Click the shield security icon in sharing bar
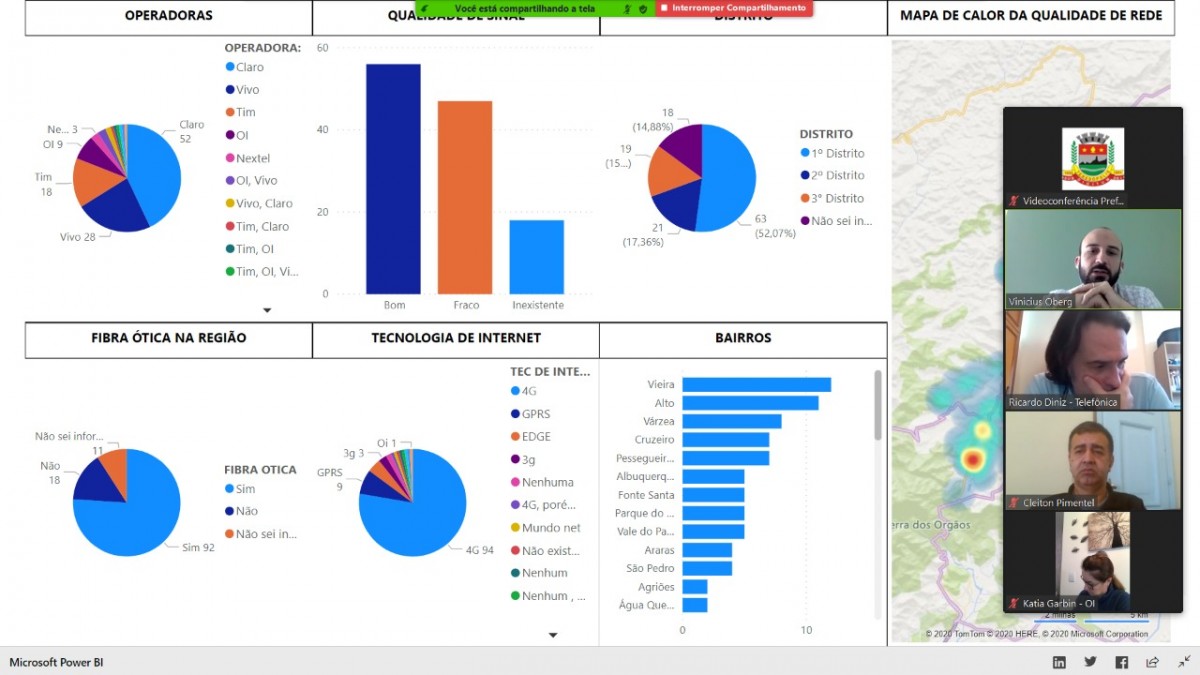This screenshot has width=1200, height=675. [642, 8]
